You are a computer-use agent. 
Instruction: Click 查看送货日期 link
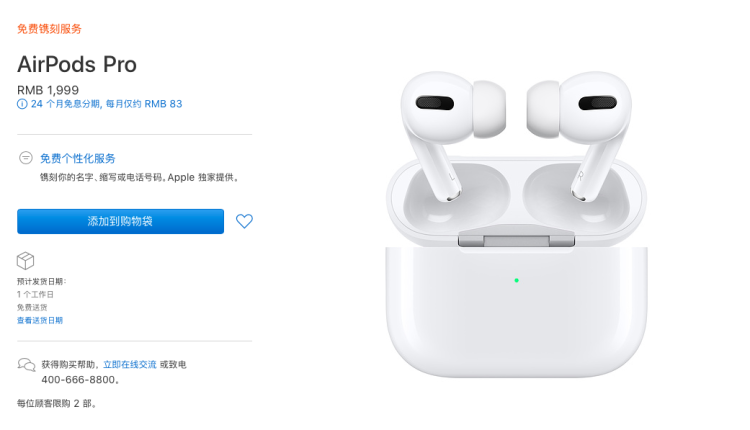coord(40,320)
